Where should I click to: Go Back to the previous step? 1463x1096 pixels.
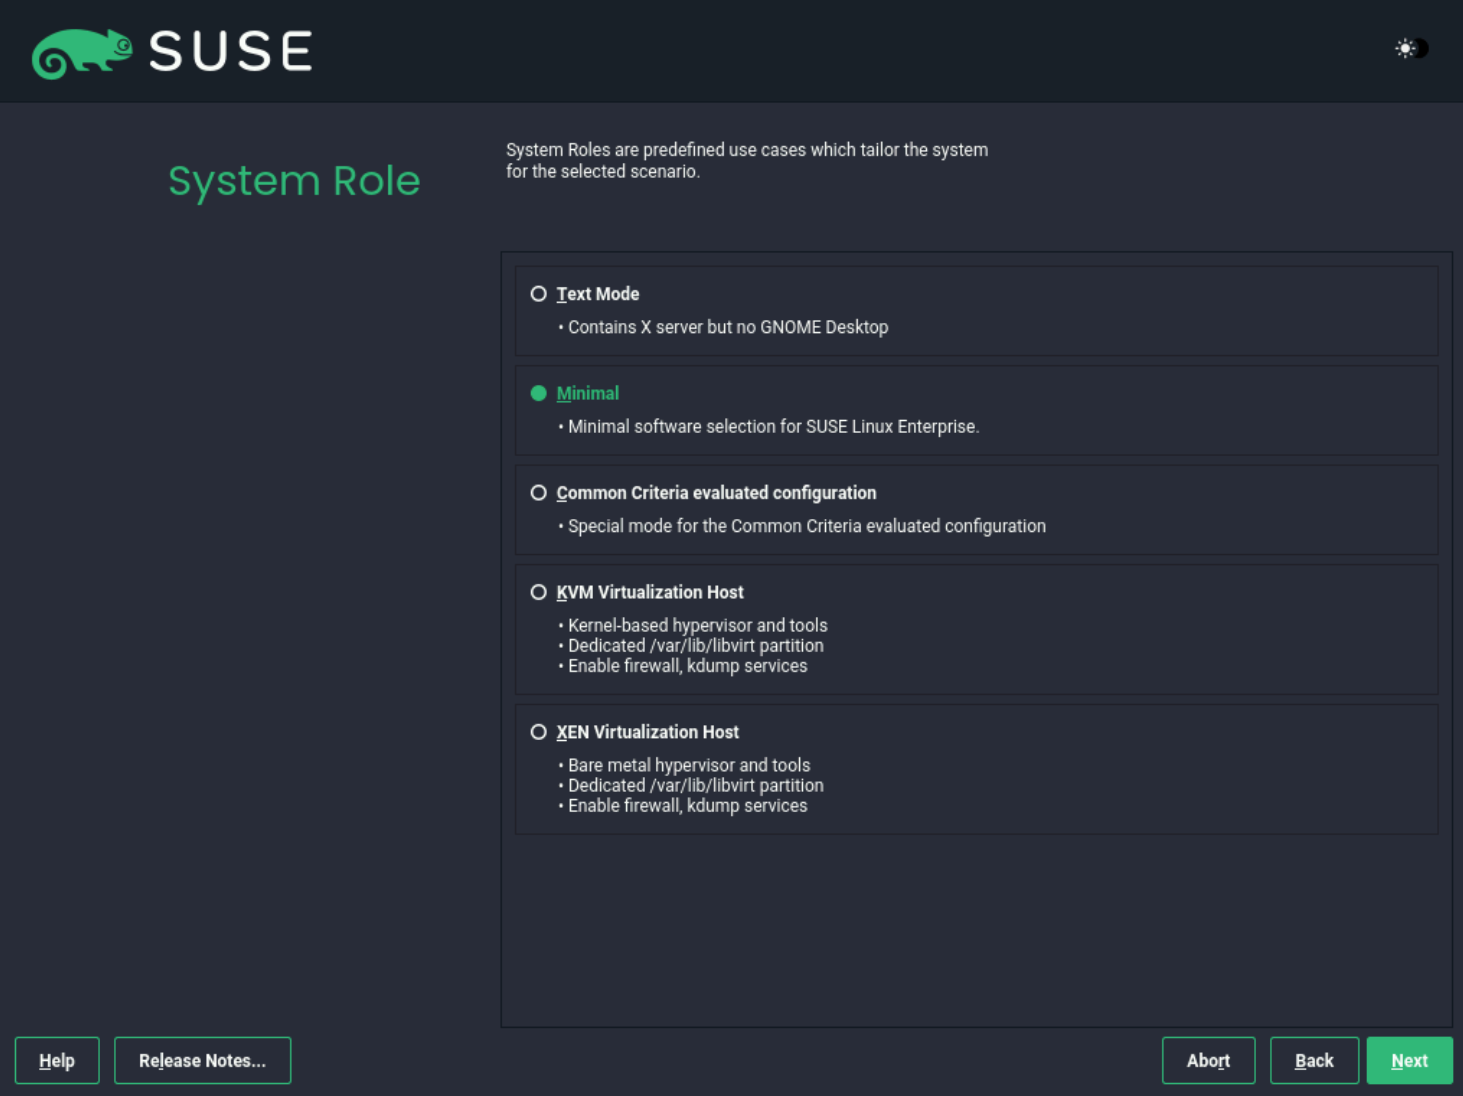pos(1314,1061)
